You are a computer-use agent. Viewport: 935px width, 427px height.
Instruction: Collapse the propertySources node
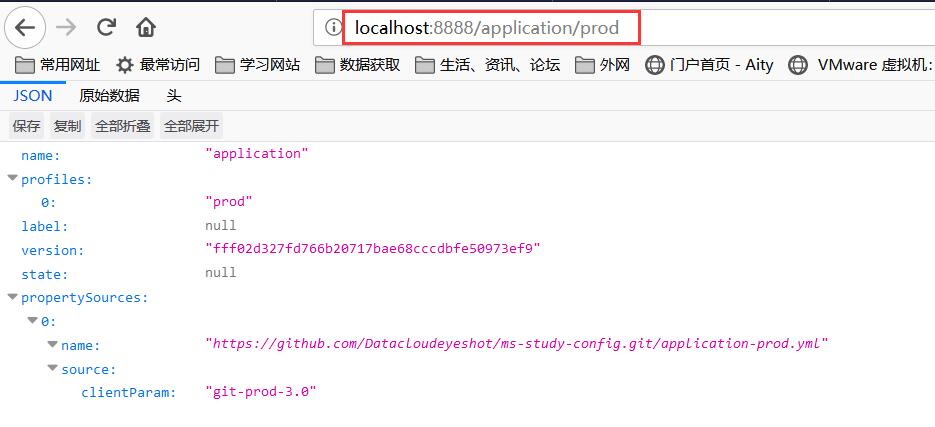tap(12, 297)
